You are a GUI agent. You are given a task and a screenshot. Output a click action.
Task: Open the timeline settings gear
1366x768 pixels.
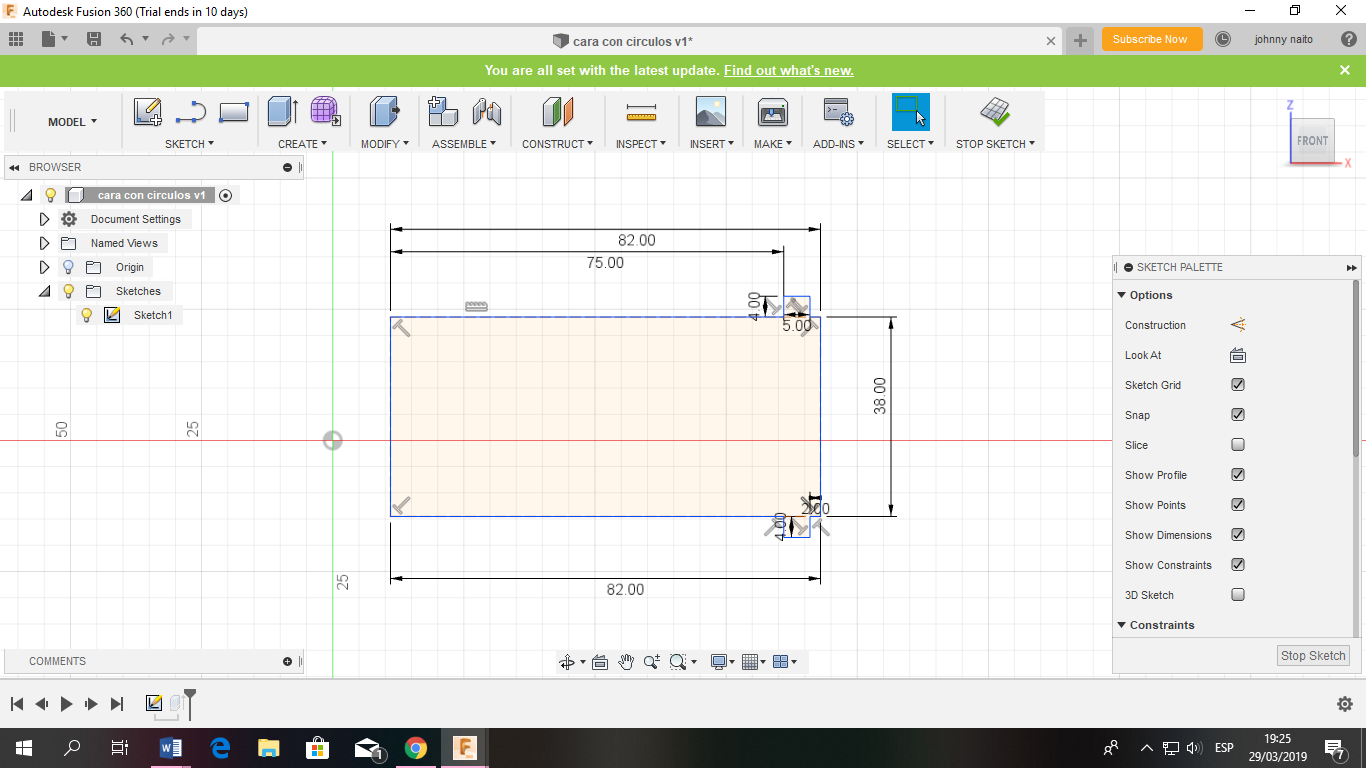click(x=1345, y=704)
